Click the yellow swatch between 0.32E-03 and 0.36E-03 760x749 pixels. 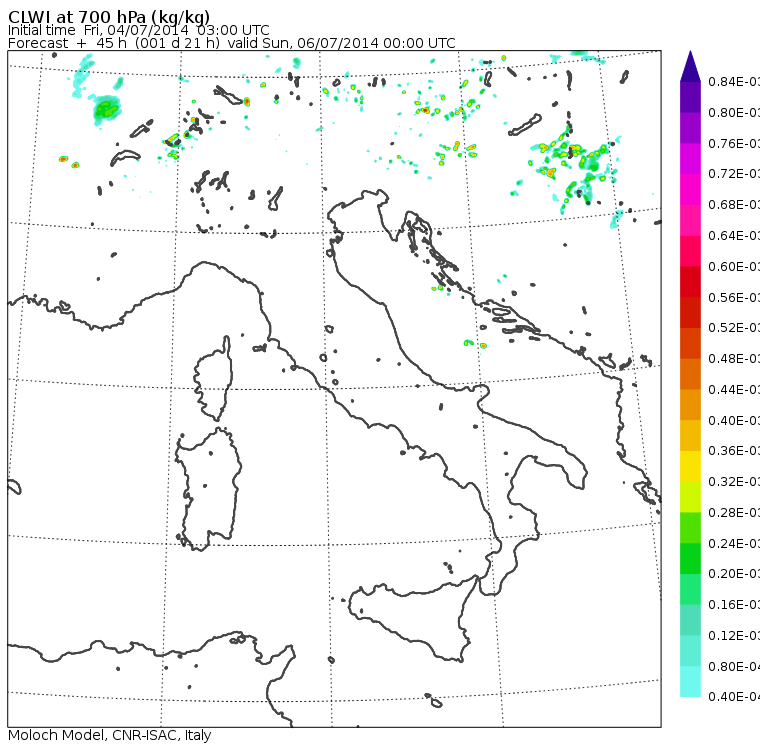click(x=690, y=466)
